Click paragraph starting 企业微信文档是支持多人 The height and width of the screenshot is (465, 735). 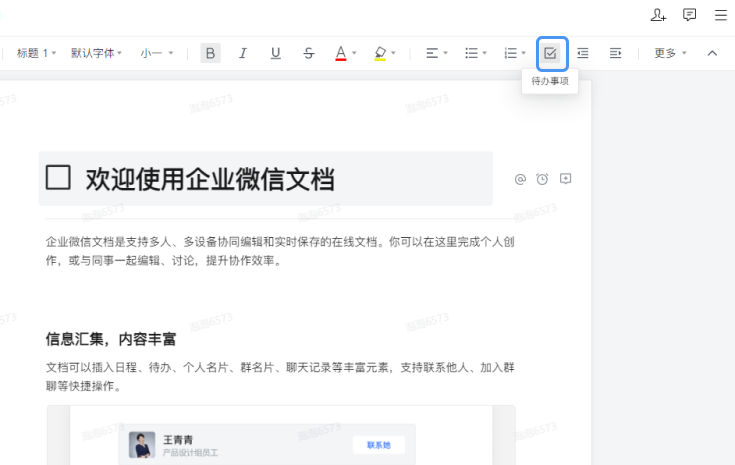(280, 251)
